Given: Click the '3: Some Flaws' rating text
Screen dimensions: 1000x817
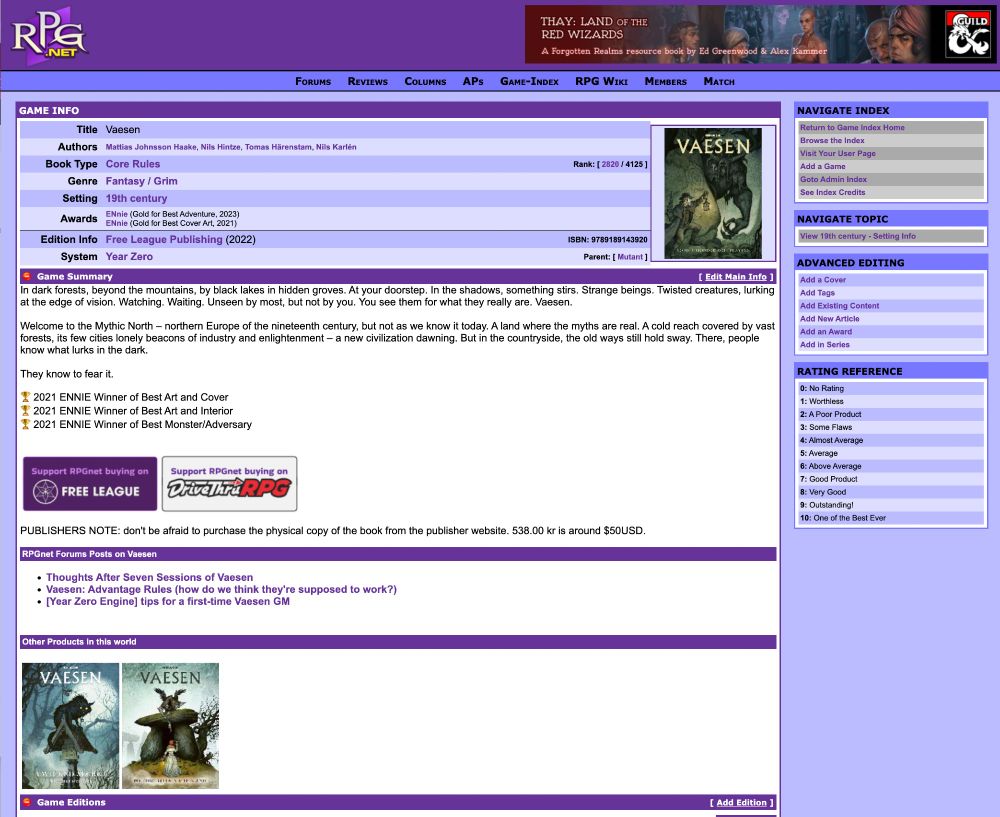Looking at the screenshot, I should pos(827,427).
